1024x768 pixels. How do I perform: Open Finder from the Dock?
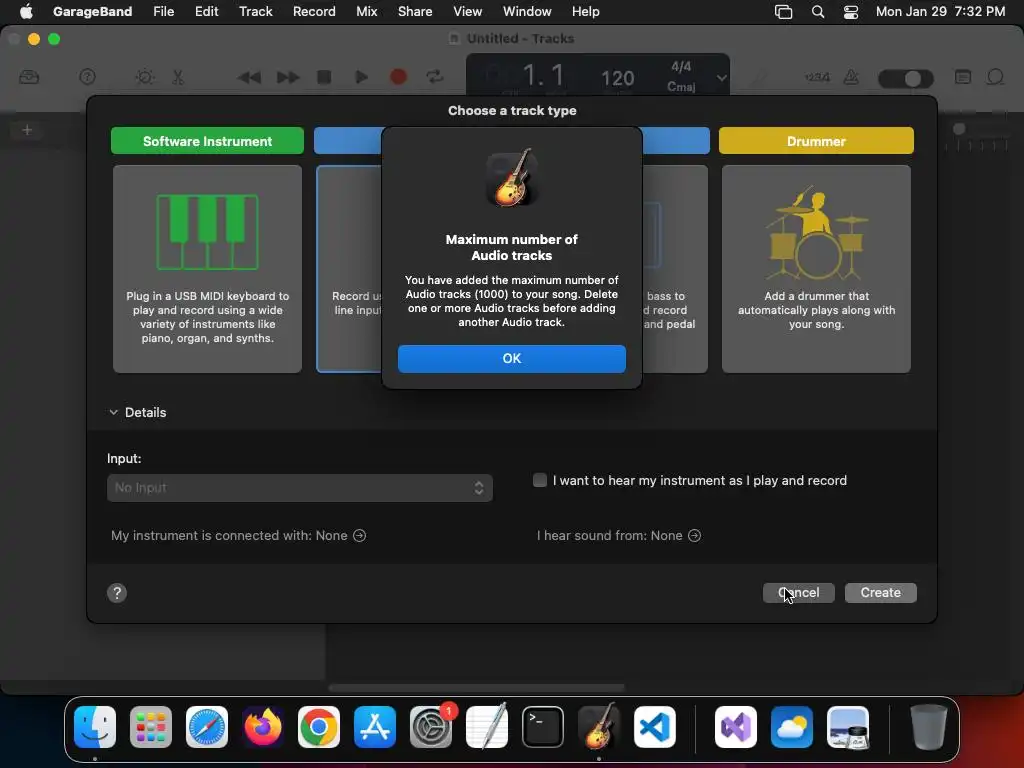click(x=95, y=727)
